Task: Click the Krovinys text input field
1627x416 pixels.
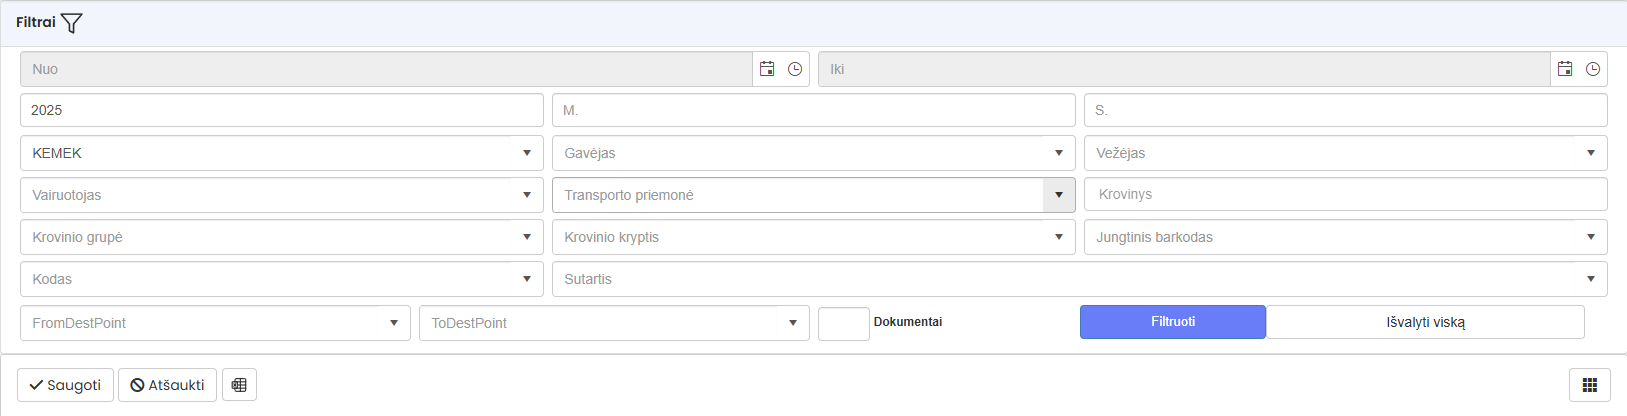Action: (1345, 194)
